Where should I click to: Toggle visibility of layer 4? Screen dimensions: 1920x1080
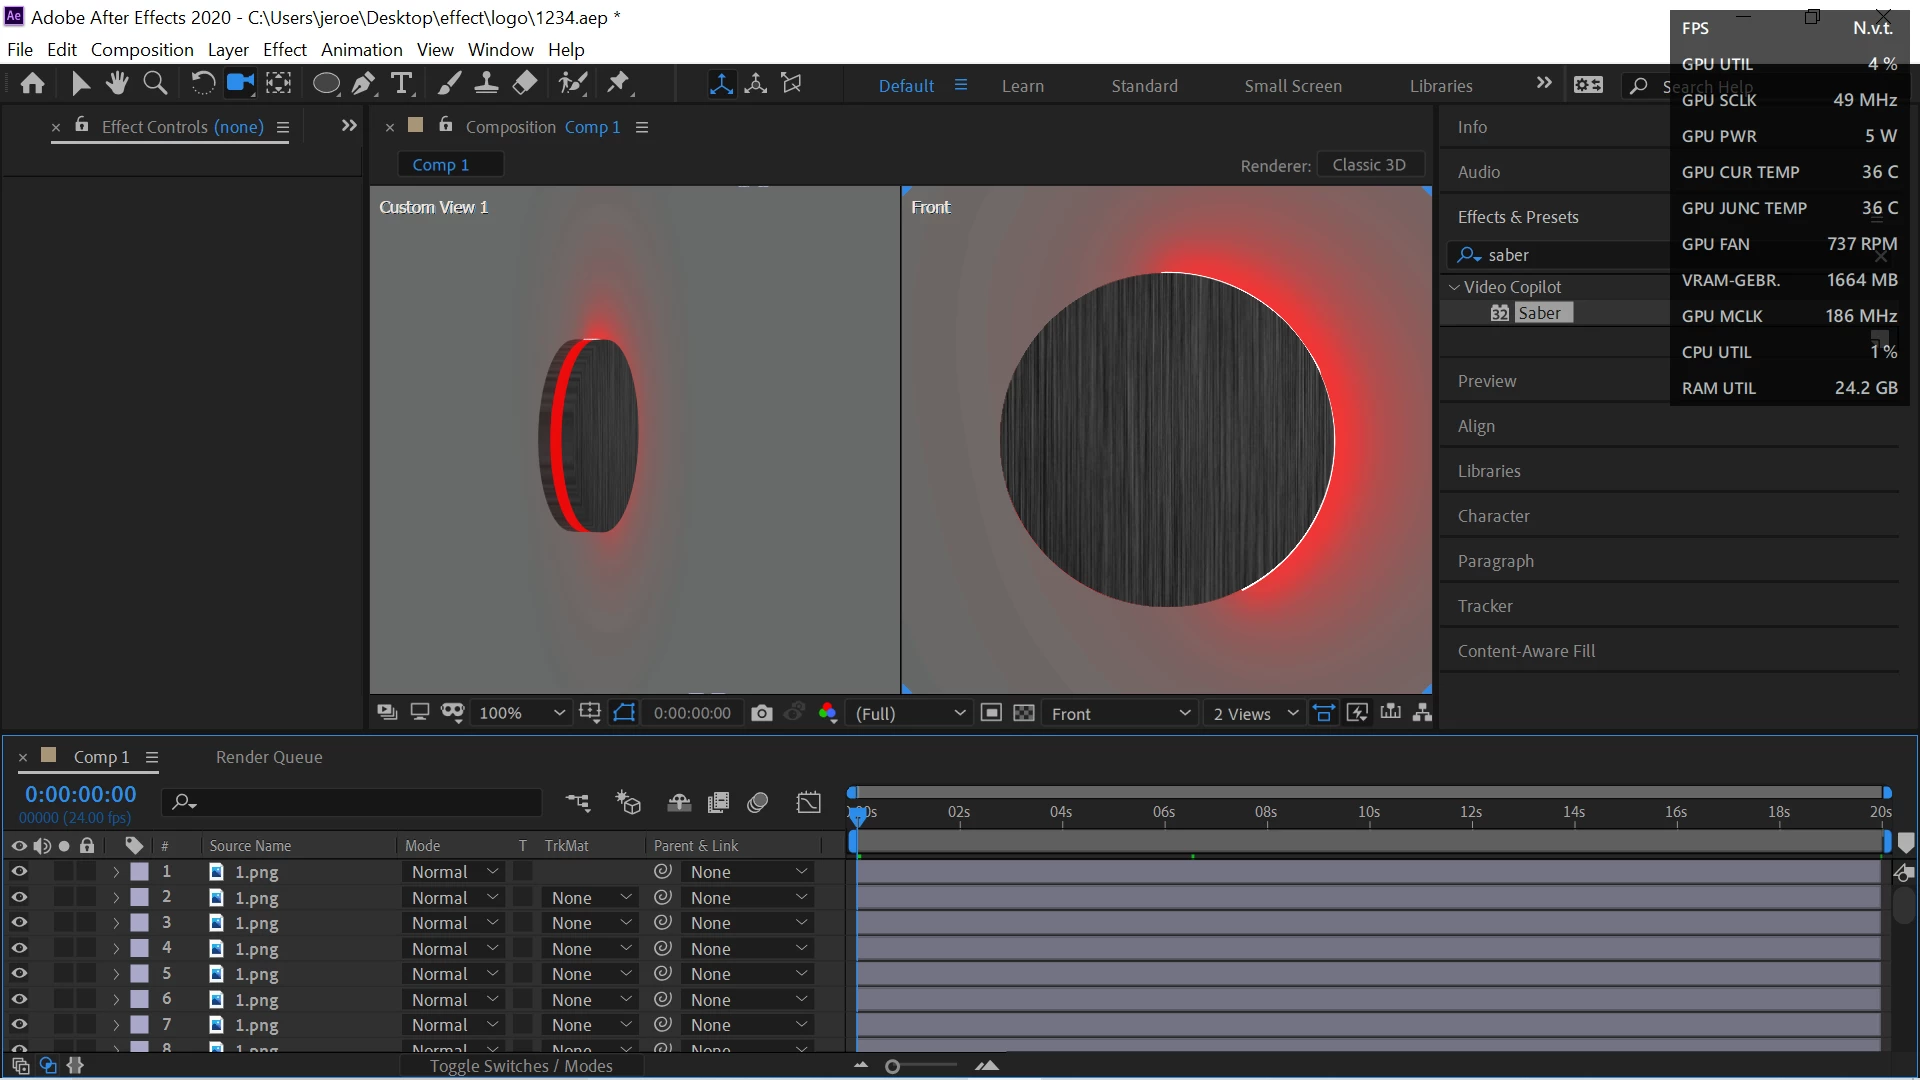(19, 948)
